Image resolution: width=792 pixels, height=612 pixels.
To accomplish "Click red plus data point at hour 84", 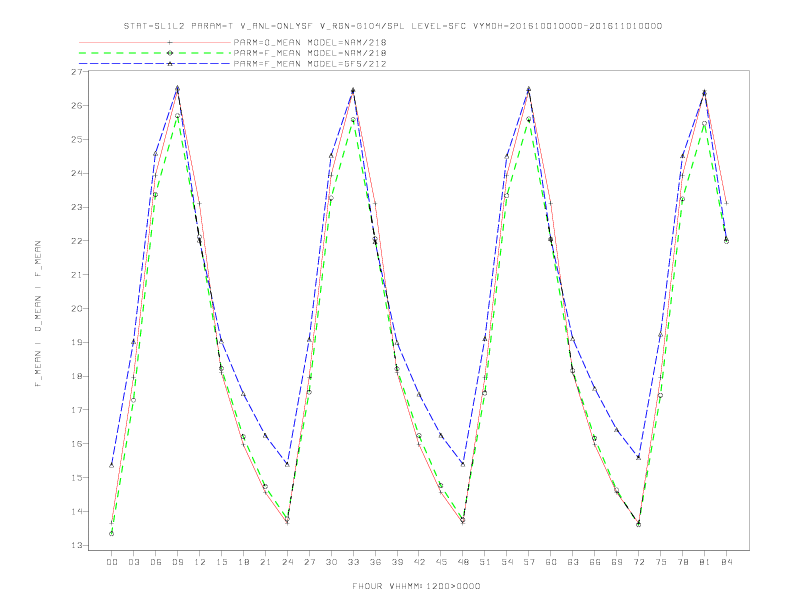I will pyautogui.click(x=726, y=203).
